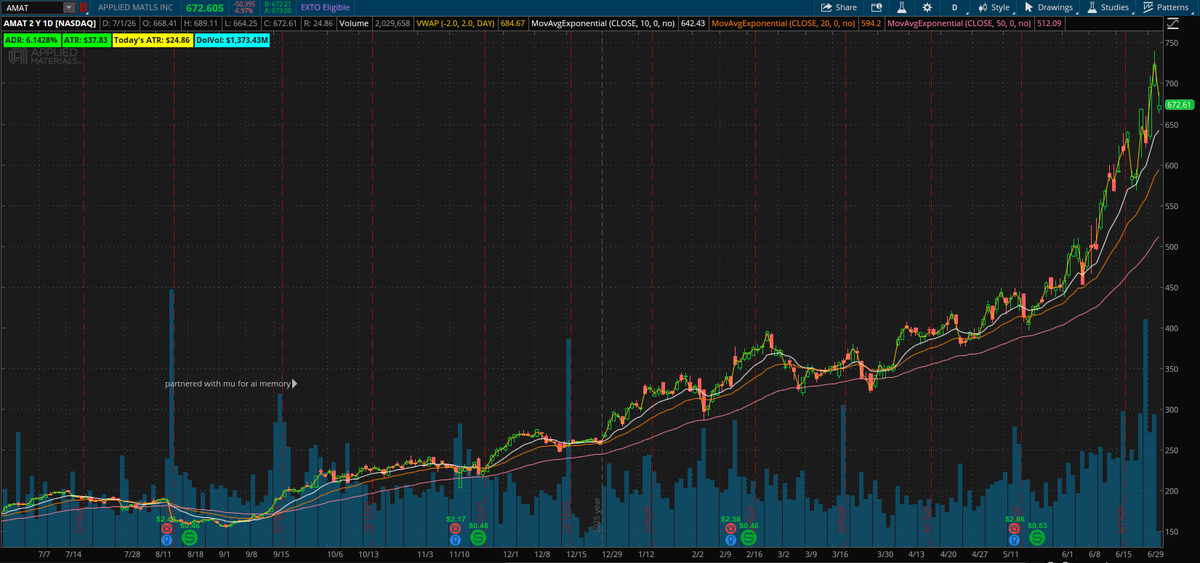Expand the symbol selector dropdown arrow
This screenshot has height=563, width=1200.
[69, 7]
